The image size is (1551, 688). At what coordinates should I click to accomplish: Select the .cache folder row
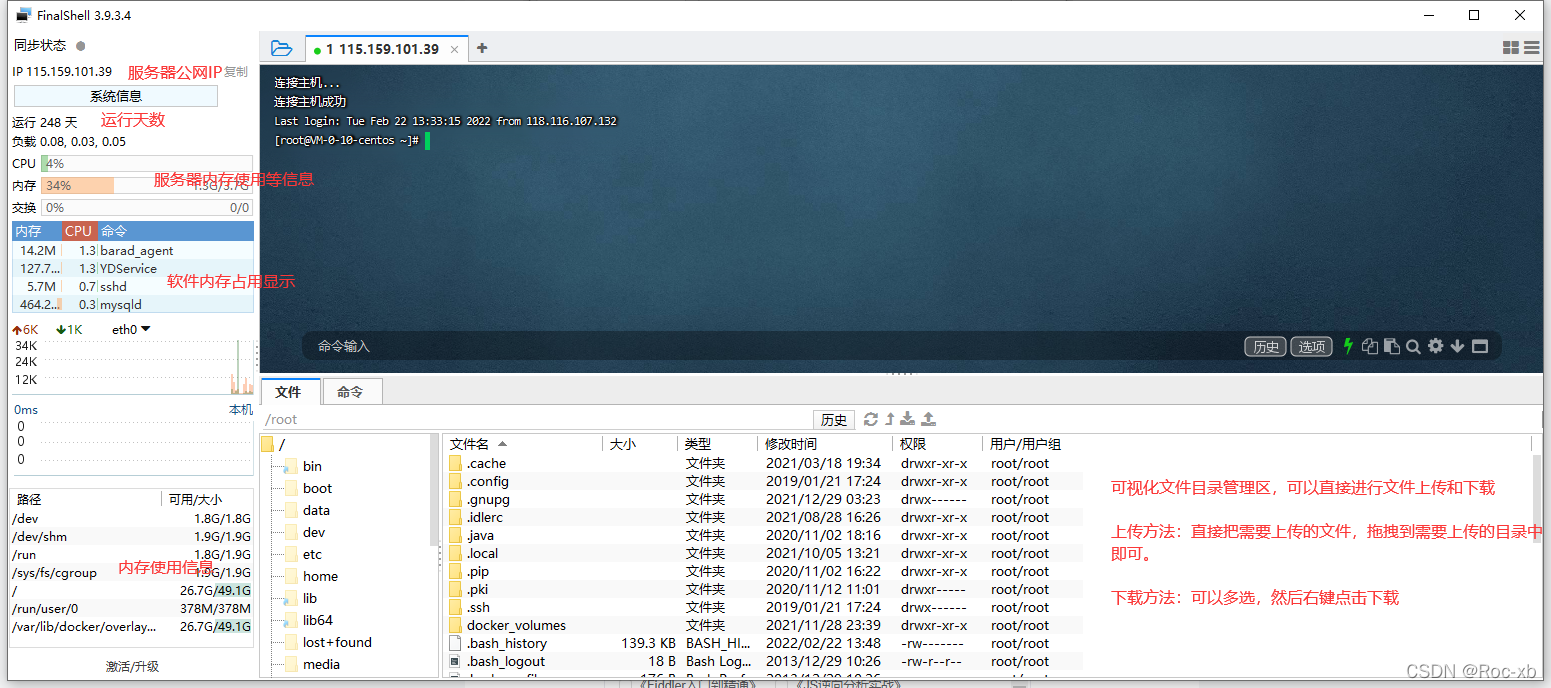coord(764,464)
